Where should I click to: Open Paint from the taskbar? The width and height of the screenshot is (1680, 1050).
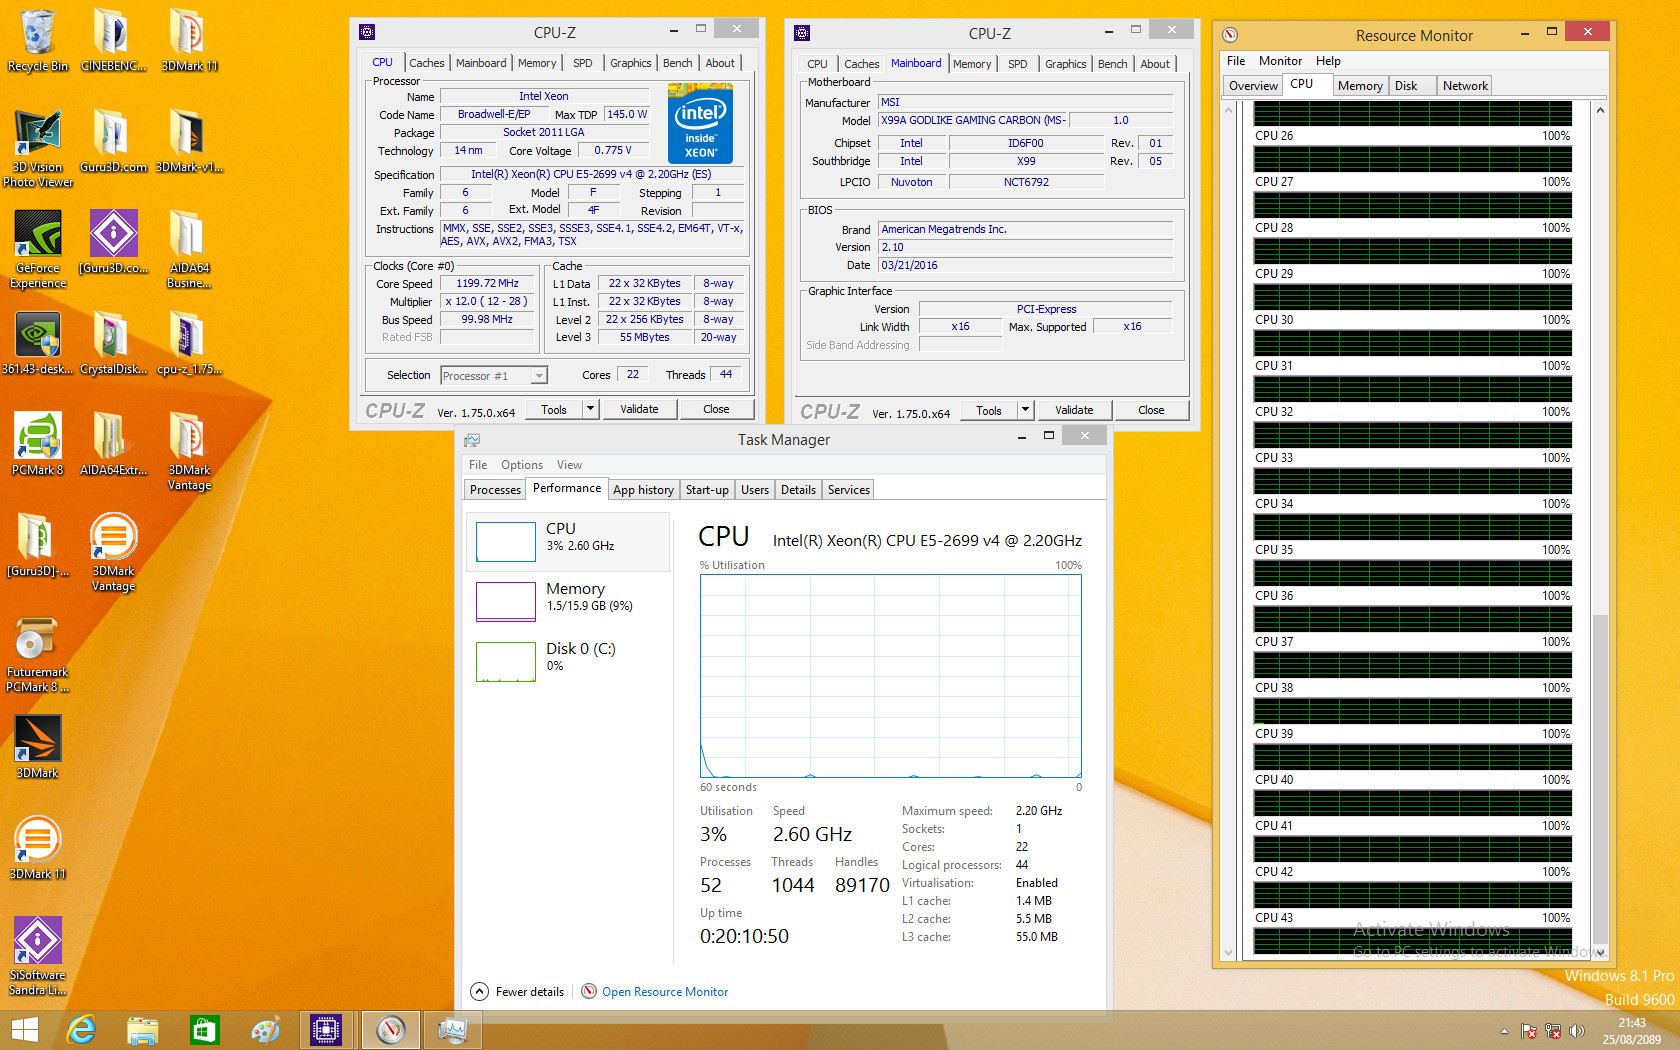coord(265,1030)
